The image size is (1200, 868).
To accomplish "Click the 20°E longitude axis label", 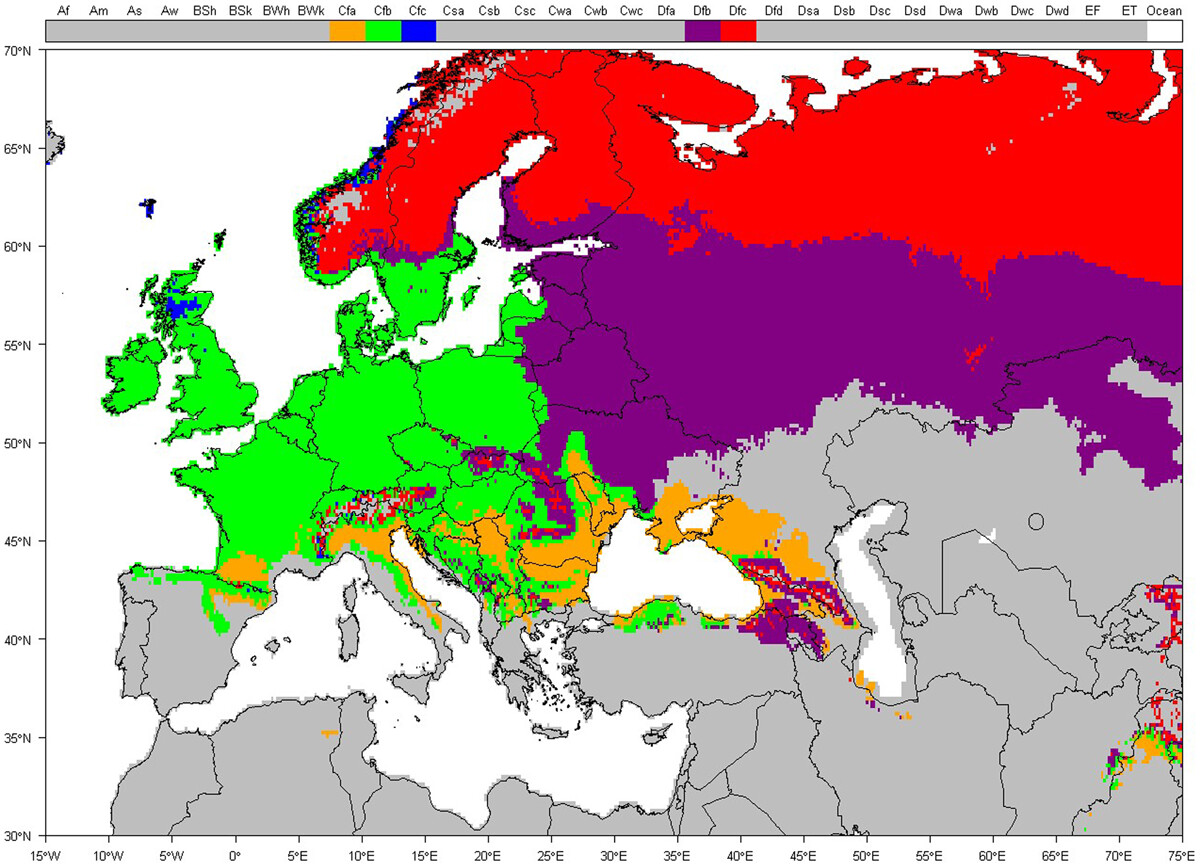I will tap(487, 855).
